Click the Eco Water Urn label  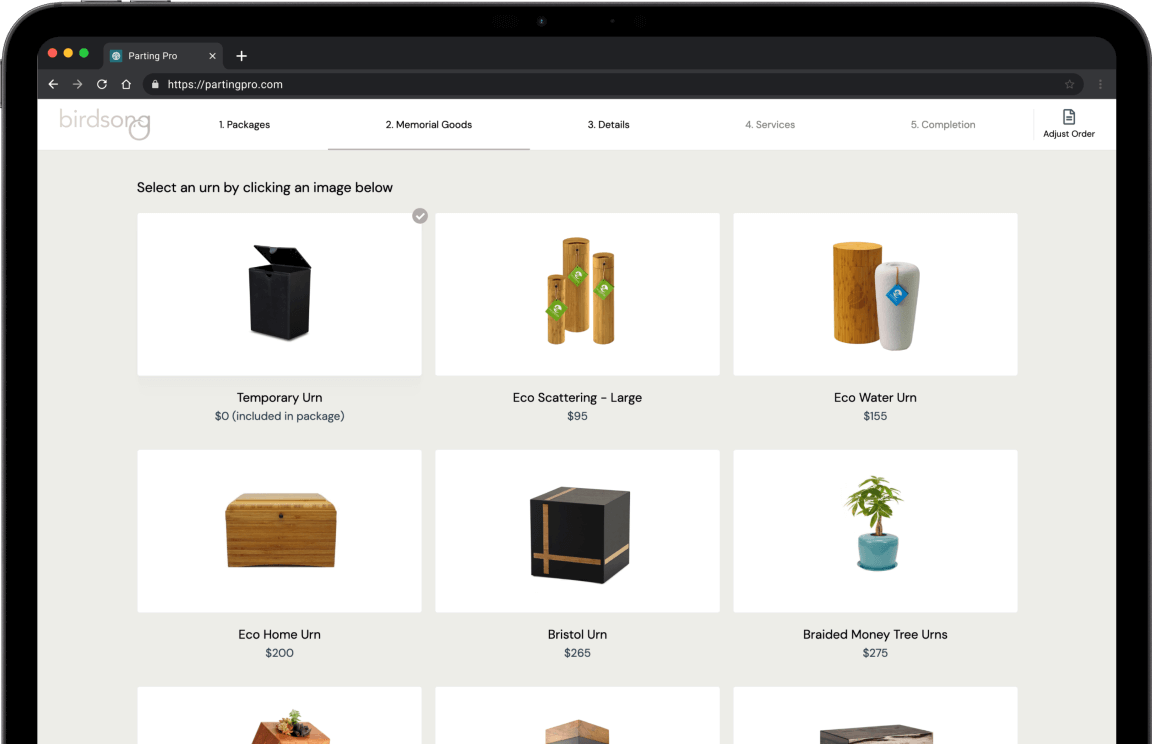[875, 397]
